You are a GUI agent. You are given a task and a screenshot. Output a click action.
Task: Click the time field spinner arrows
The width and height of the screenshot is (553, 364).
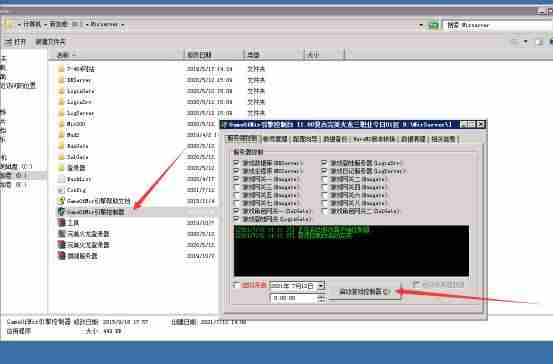coord(321,298)
